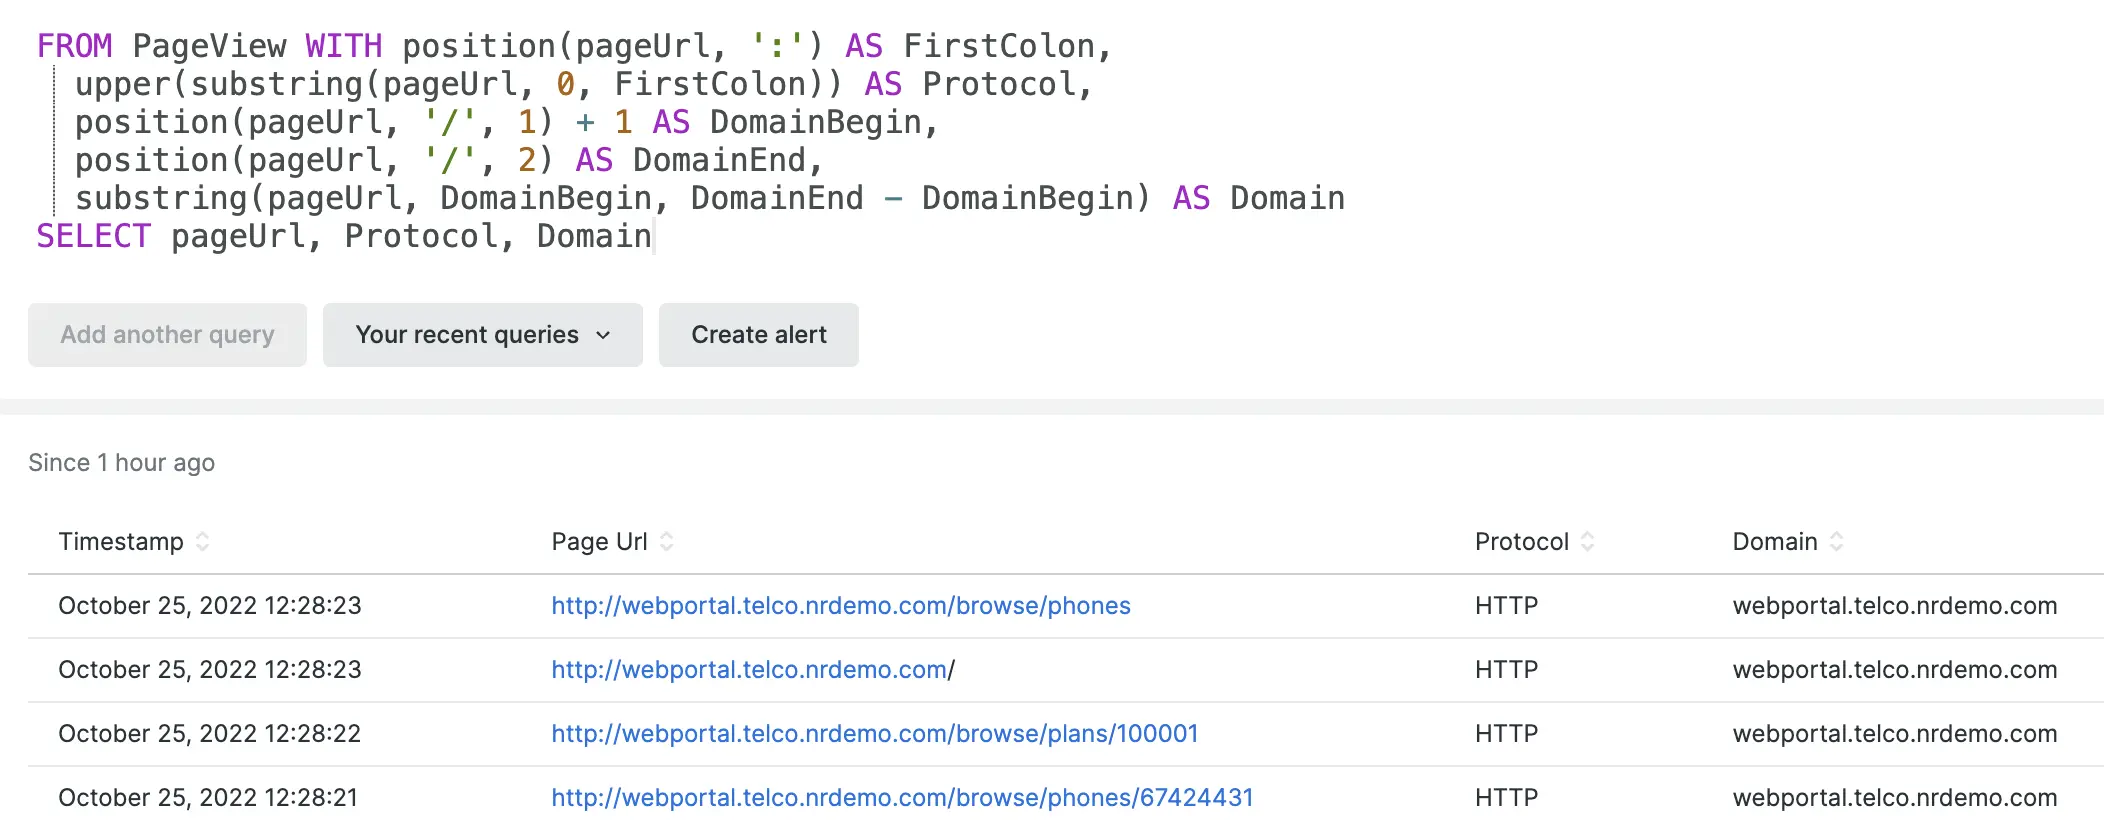
Task: Click Domain cell in the 12:28:22 row
Action: pyautogui.click(x=1895, y=734)
